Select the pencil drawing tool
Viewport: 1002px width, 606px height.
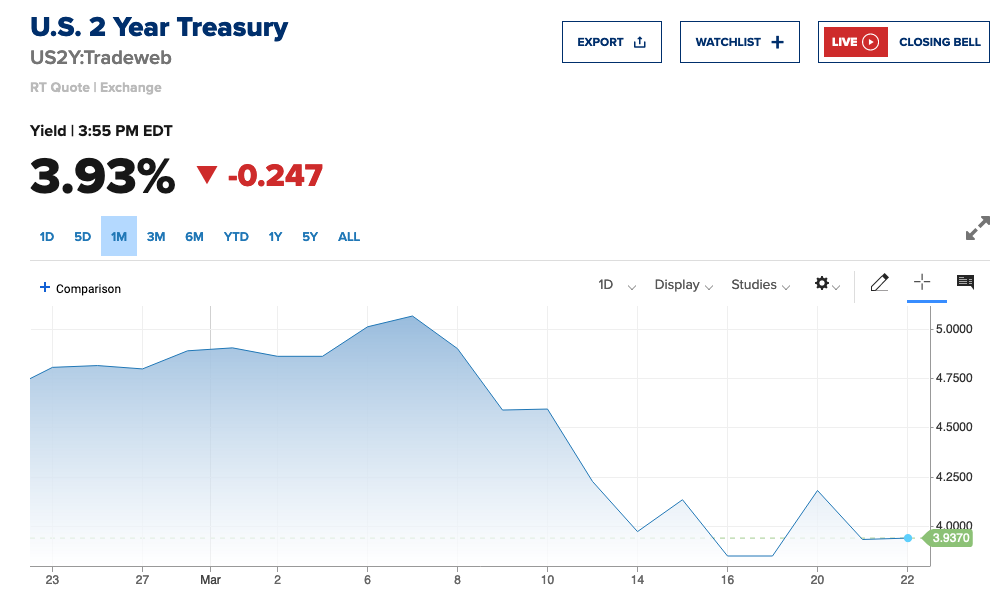pyautogui.click(x=880, y=283)
